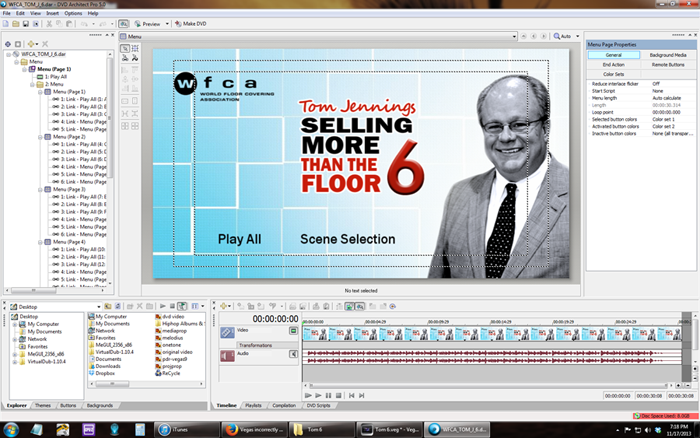This screenshot has width=700, height=438.
Task: Switch to the Themes tab
Action: 43,405
